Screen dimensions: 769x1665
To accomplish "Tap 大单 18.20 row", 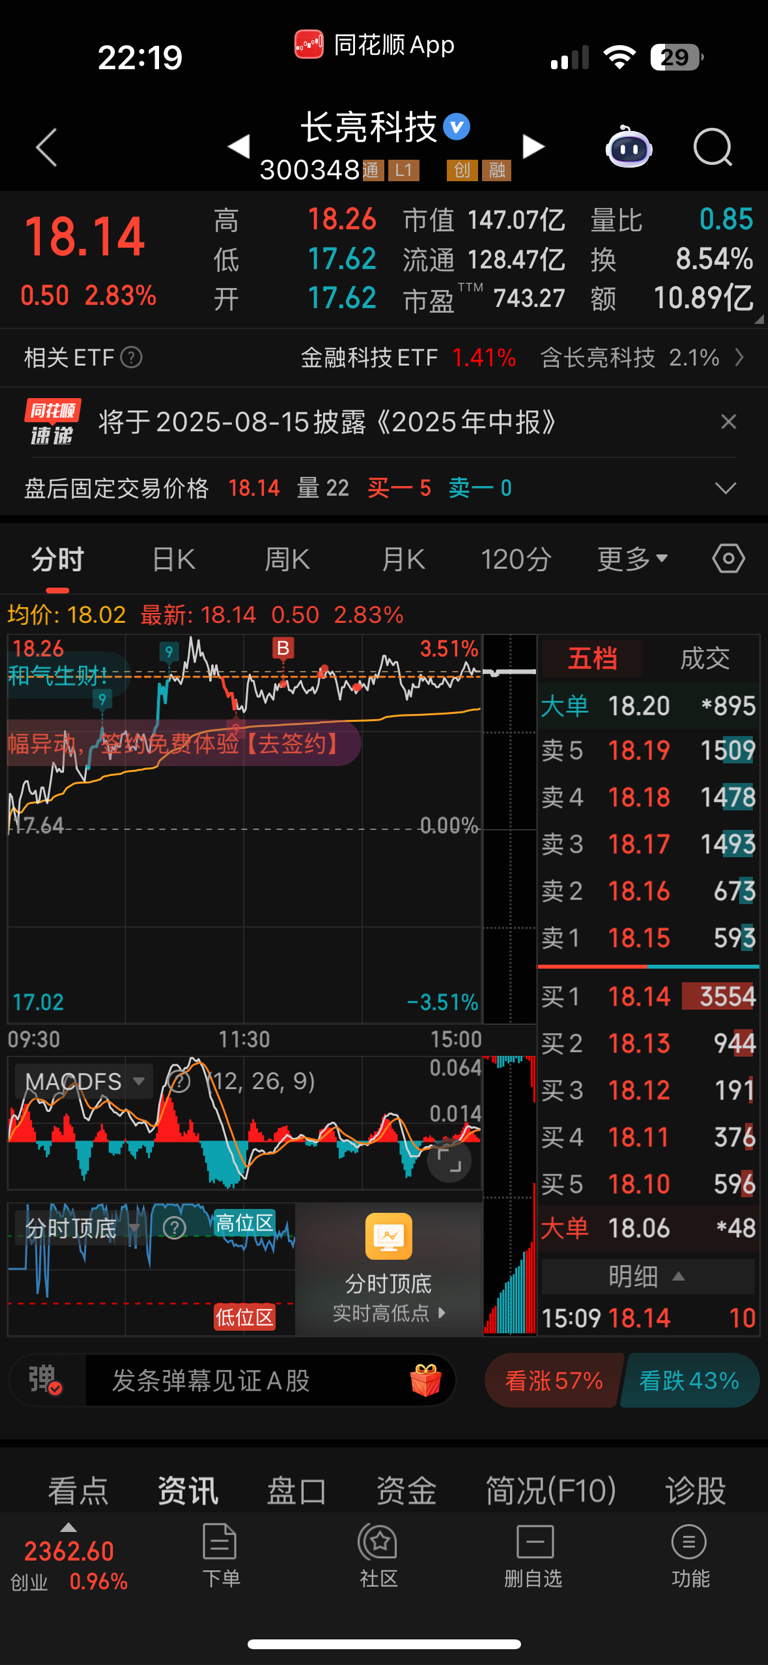I will [x=648, y=705].
